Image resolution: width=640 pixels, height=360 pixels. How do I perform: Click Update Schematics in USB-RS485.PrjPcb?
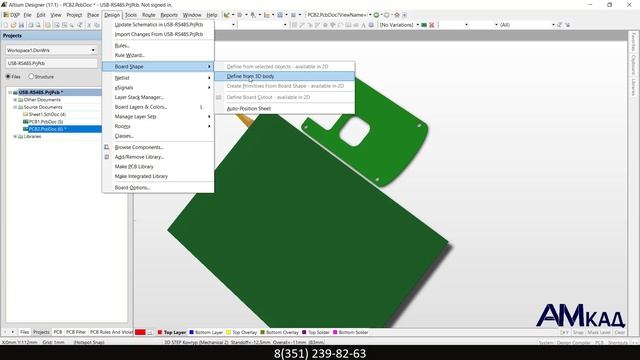(x=158, y=24)
